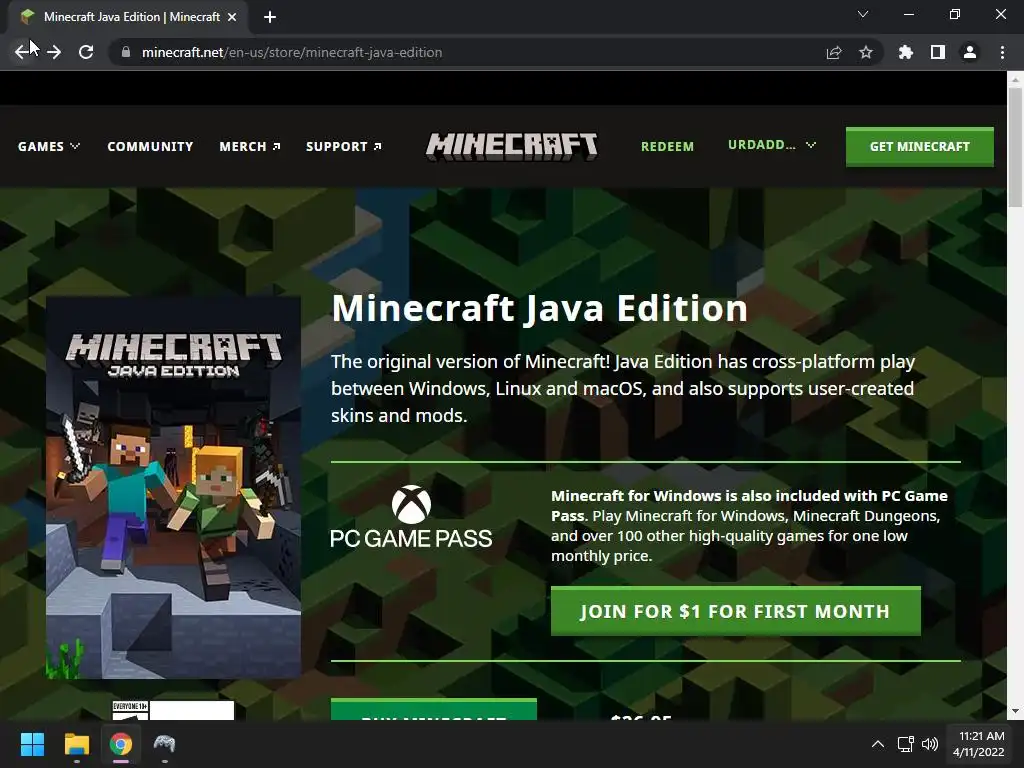Open the SUPPORT external link
The image size is (1024, 768).
pos(344,146)
